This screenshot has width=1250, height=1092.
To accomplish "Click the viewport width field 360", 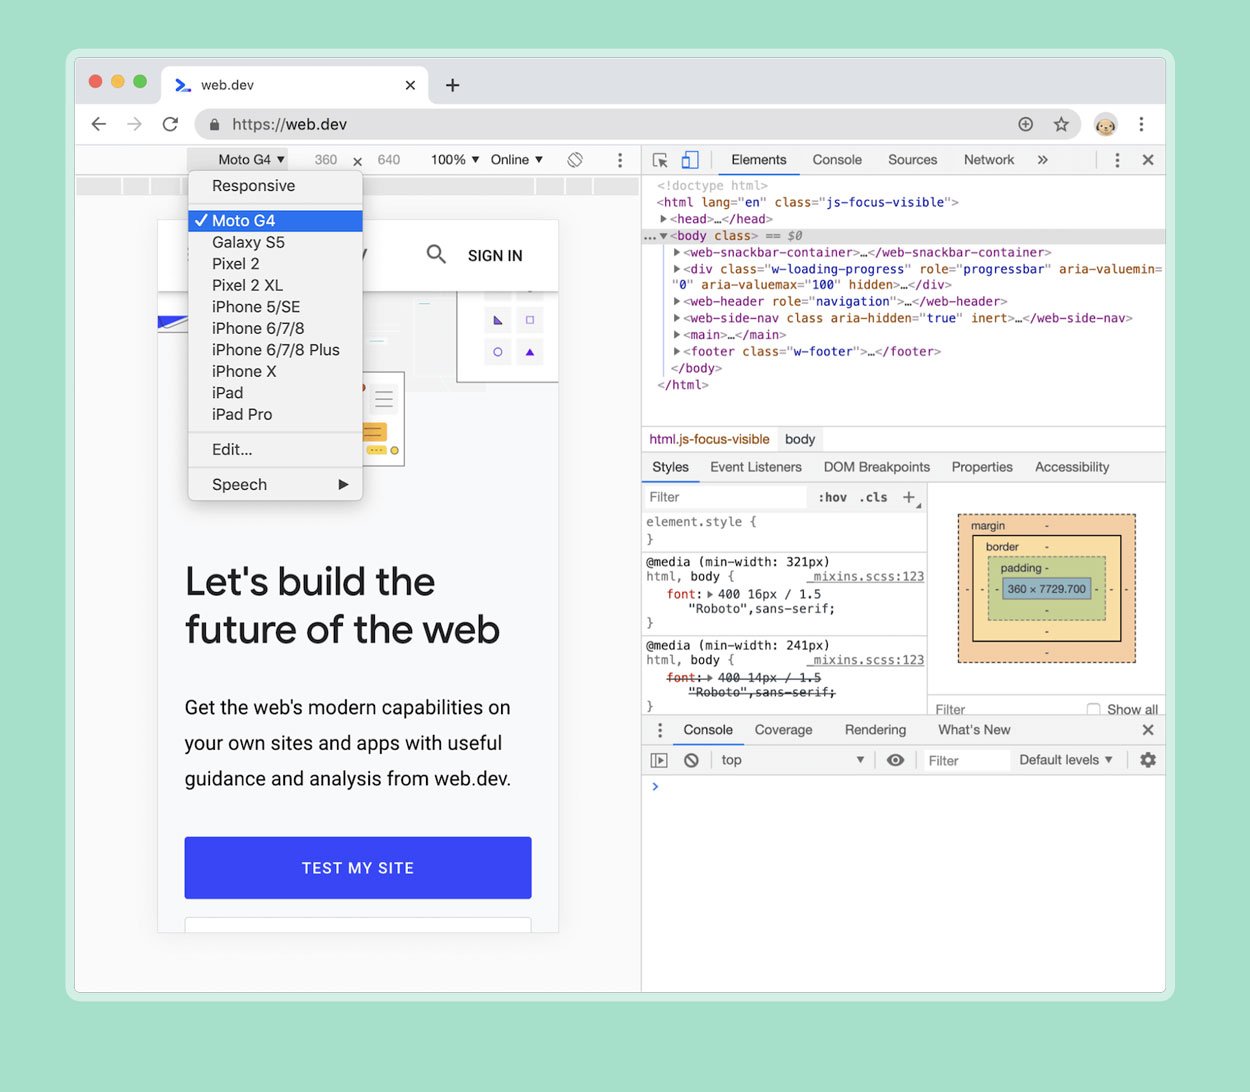I will (x=325, y=160).
